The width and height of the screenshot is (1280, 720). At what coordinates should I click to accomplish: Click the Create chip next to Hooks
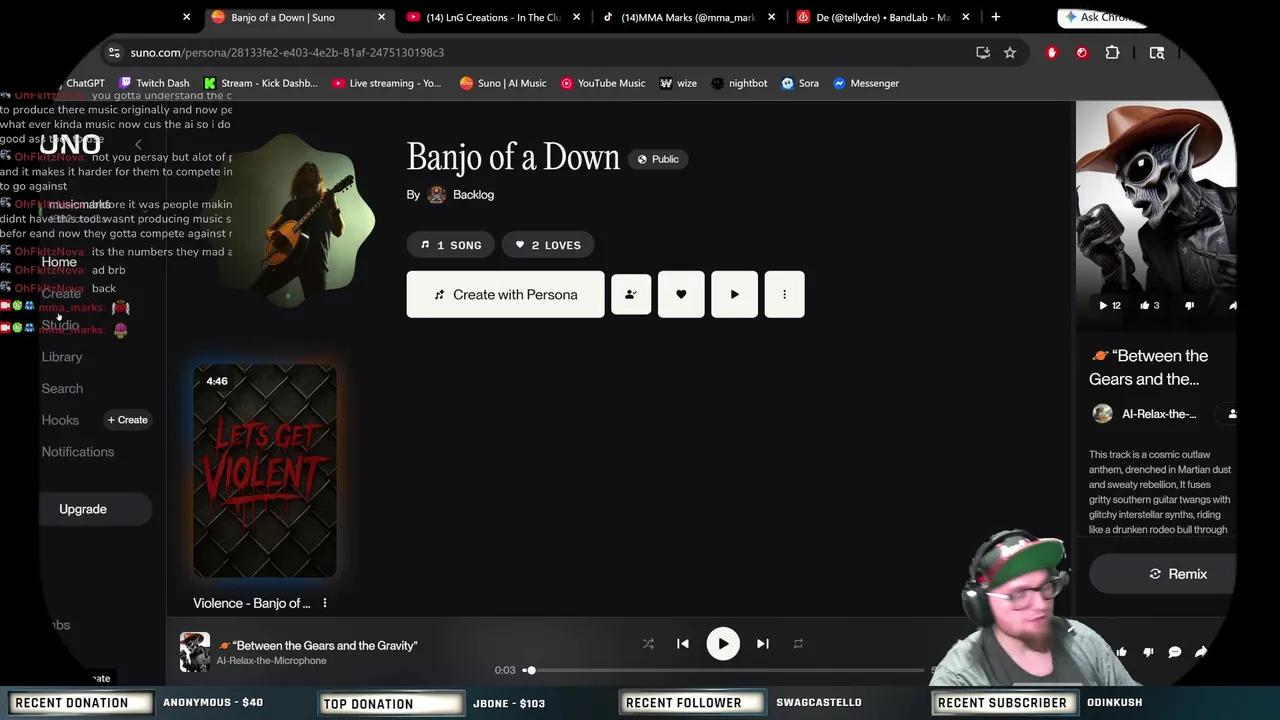pos(127,420)
